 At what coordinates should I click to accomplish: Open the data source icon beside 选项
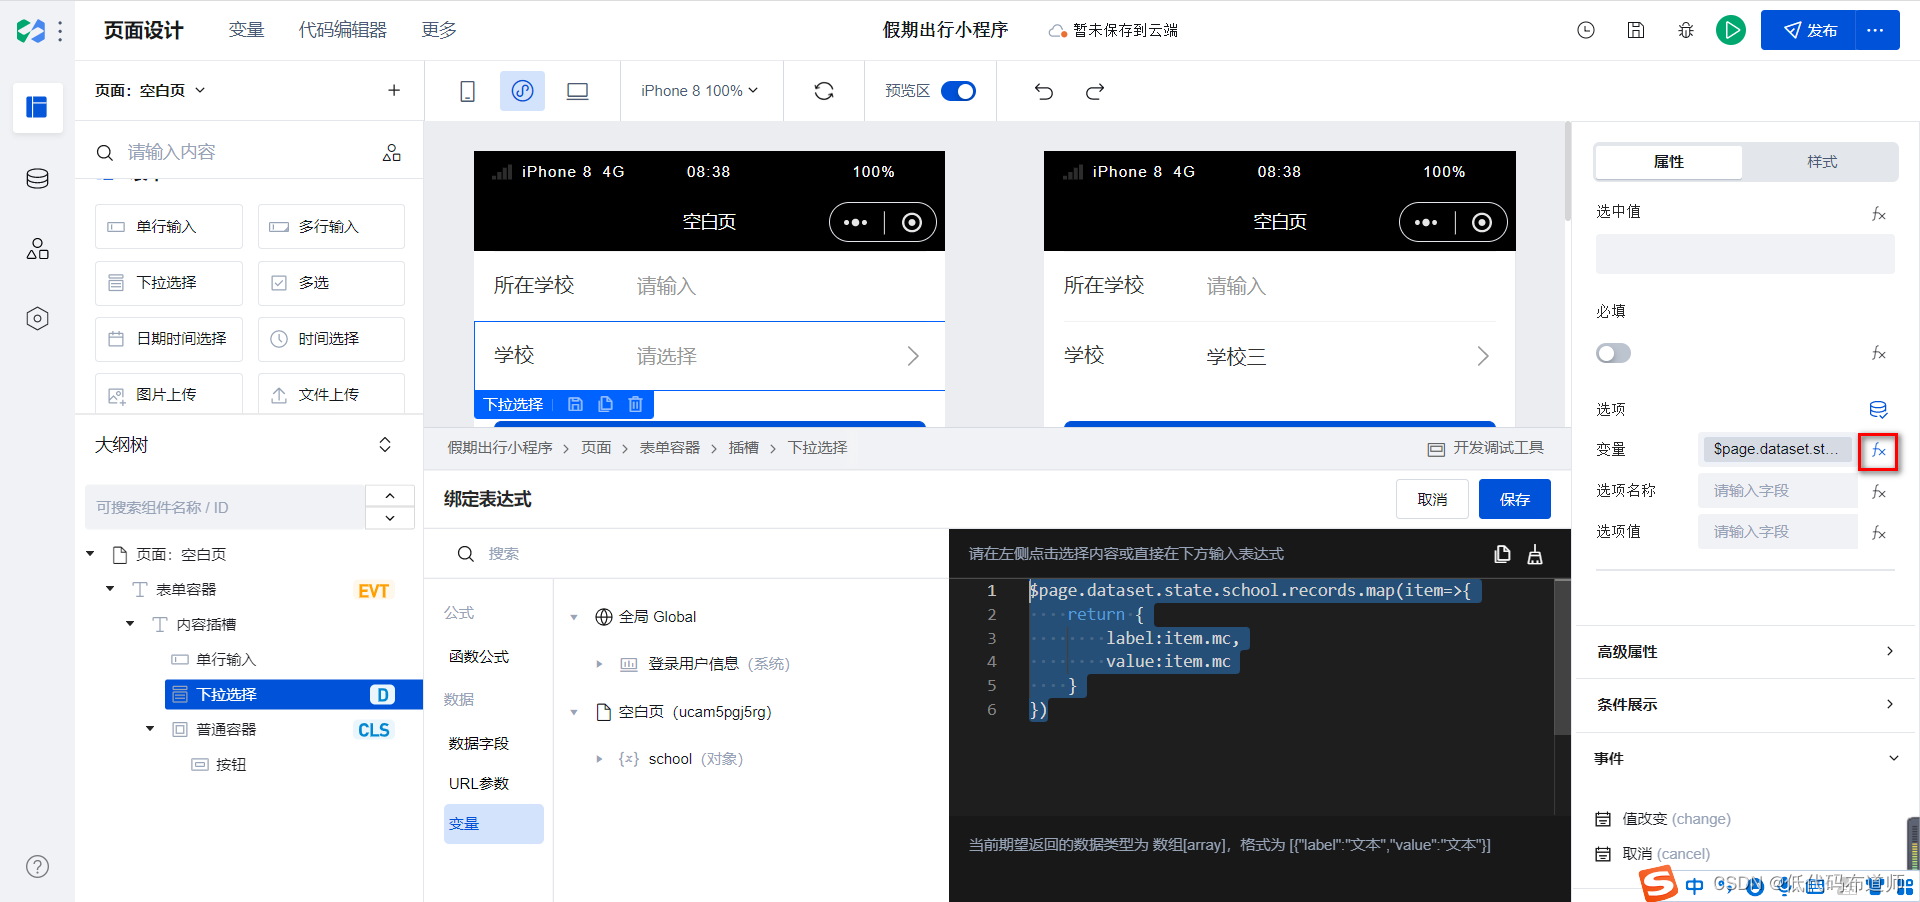coord(1878,409)
